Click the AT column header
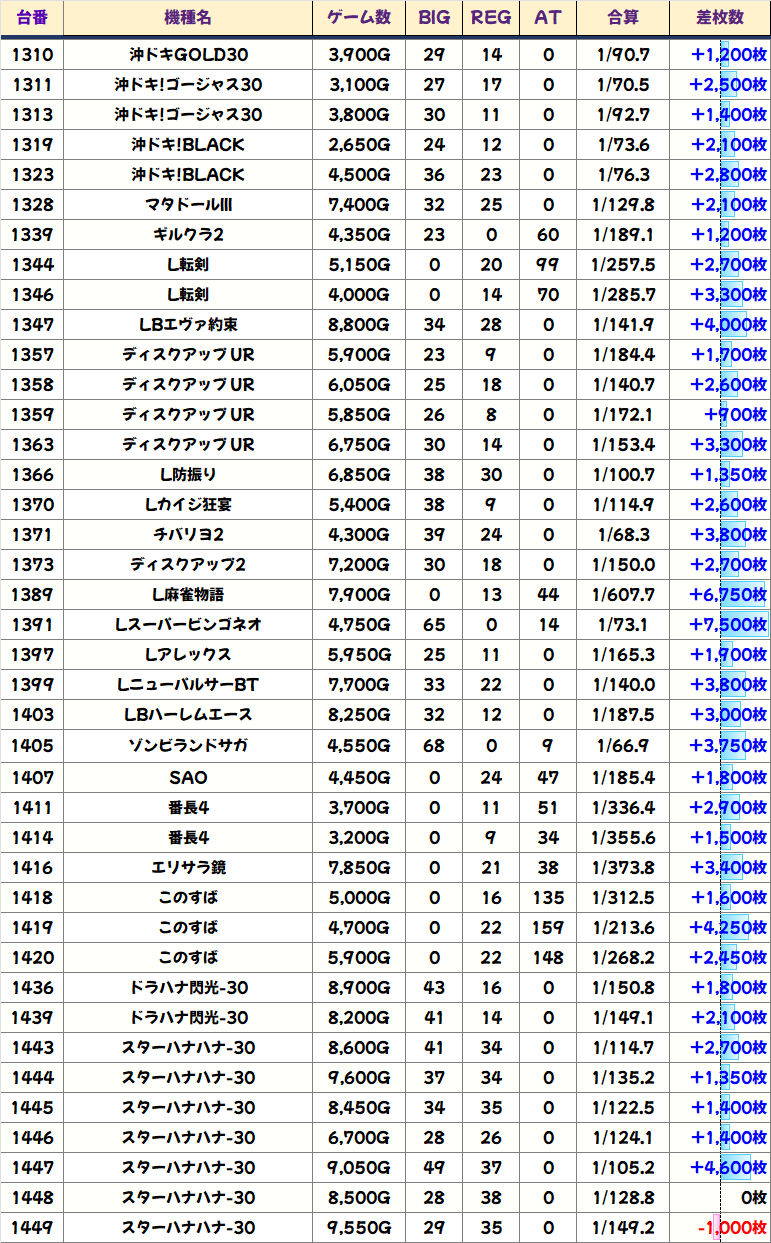Image resolution: width=771 pixels, height=1243 pixels. tap(548, 18)
